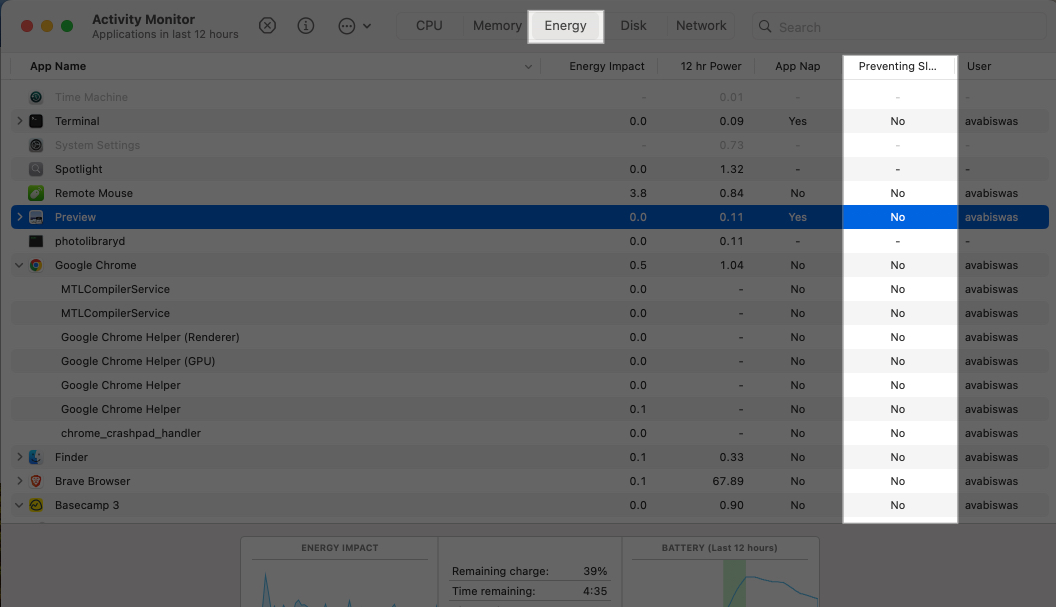Open the process info (i) toolbar icon
Image resolution: width=1056 pixels, height=607 pixels.
[306, 26]
